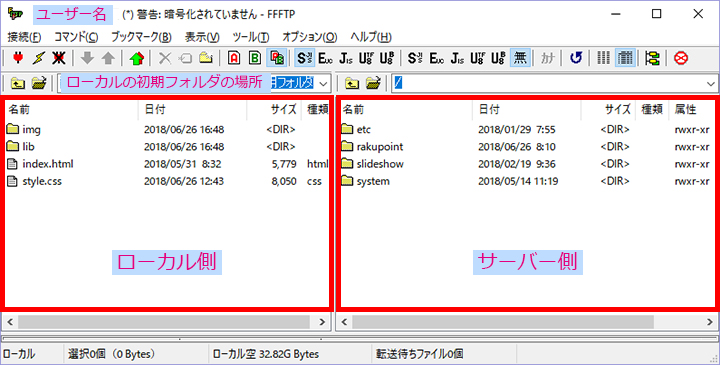Click the Refresh circular-arrow icon
The width and height of the screenshot is (720, 365).
coord(575,58)
